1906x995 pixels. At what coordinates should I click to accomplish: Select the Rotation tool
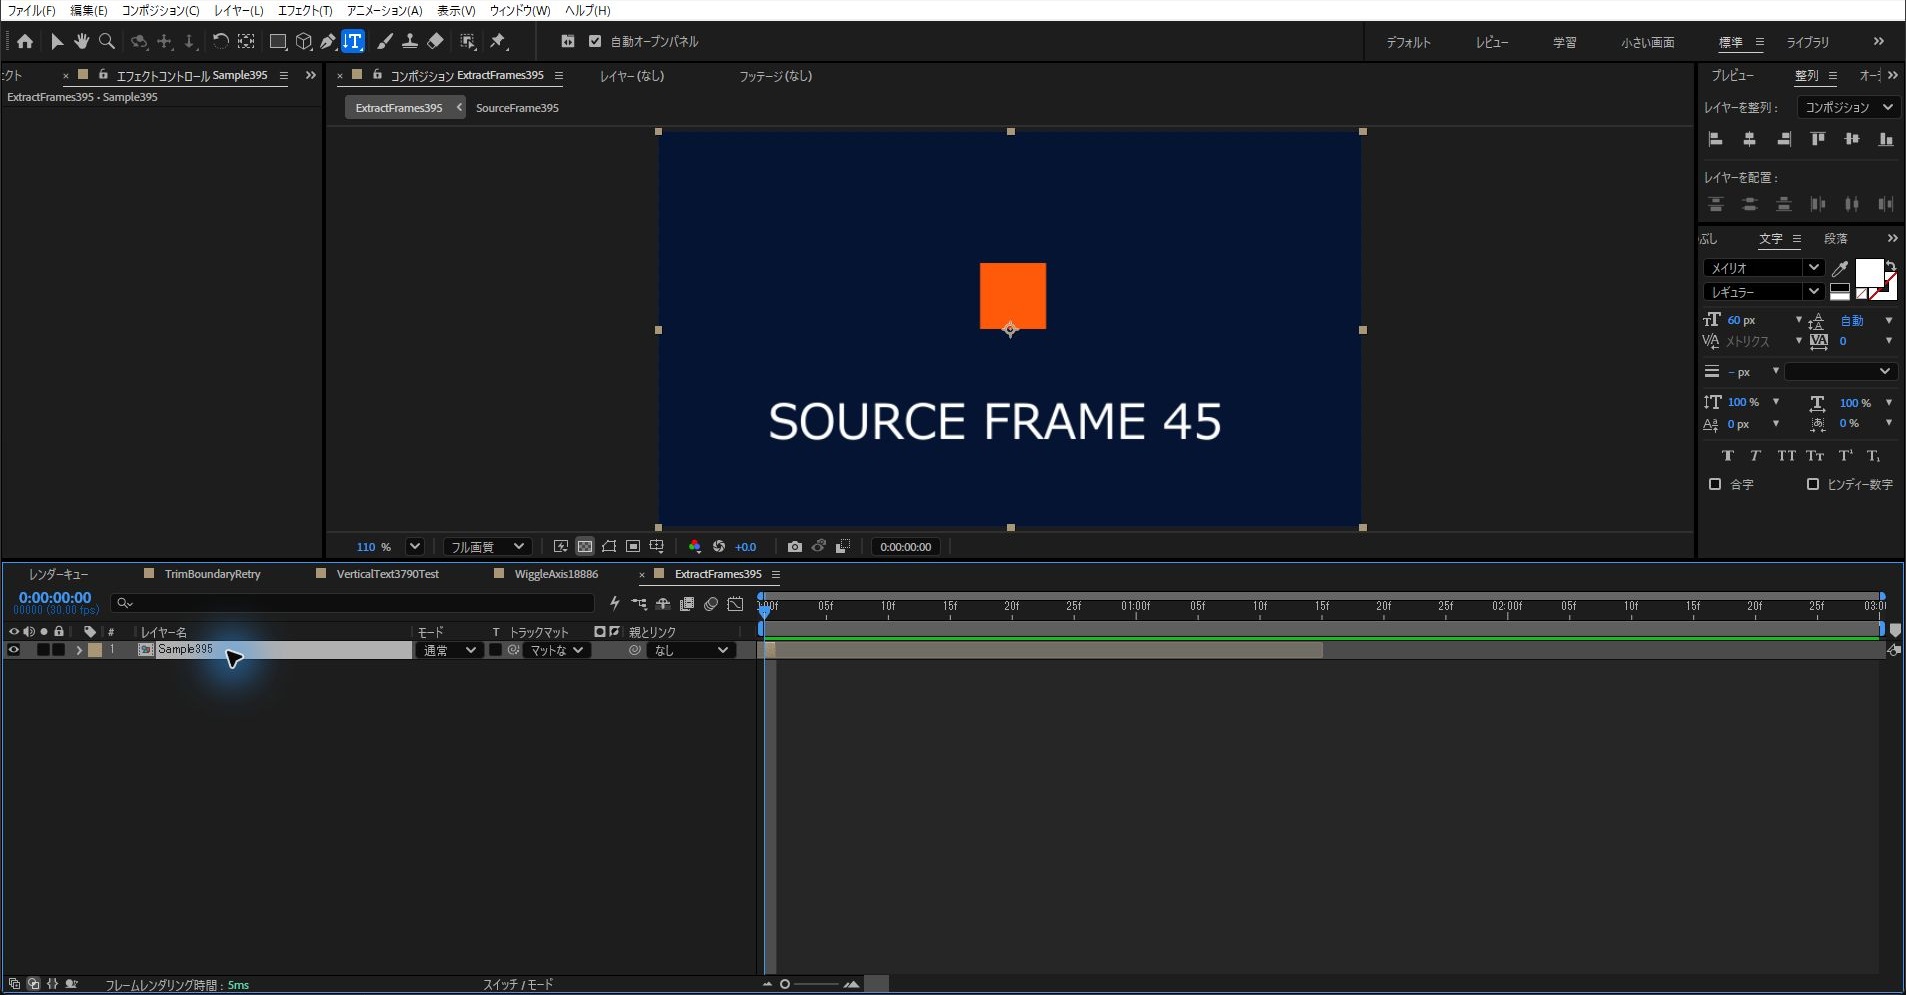[220, 42]
